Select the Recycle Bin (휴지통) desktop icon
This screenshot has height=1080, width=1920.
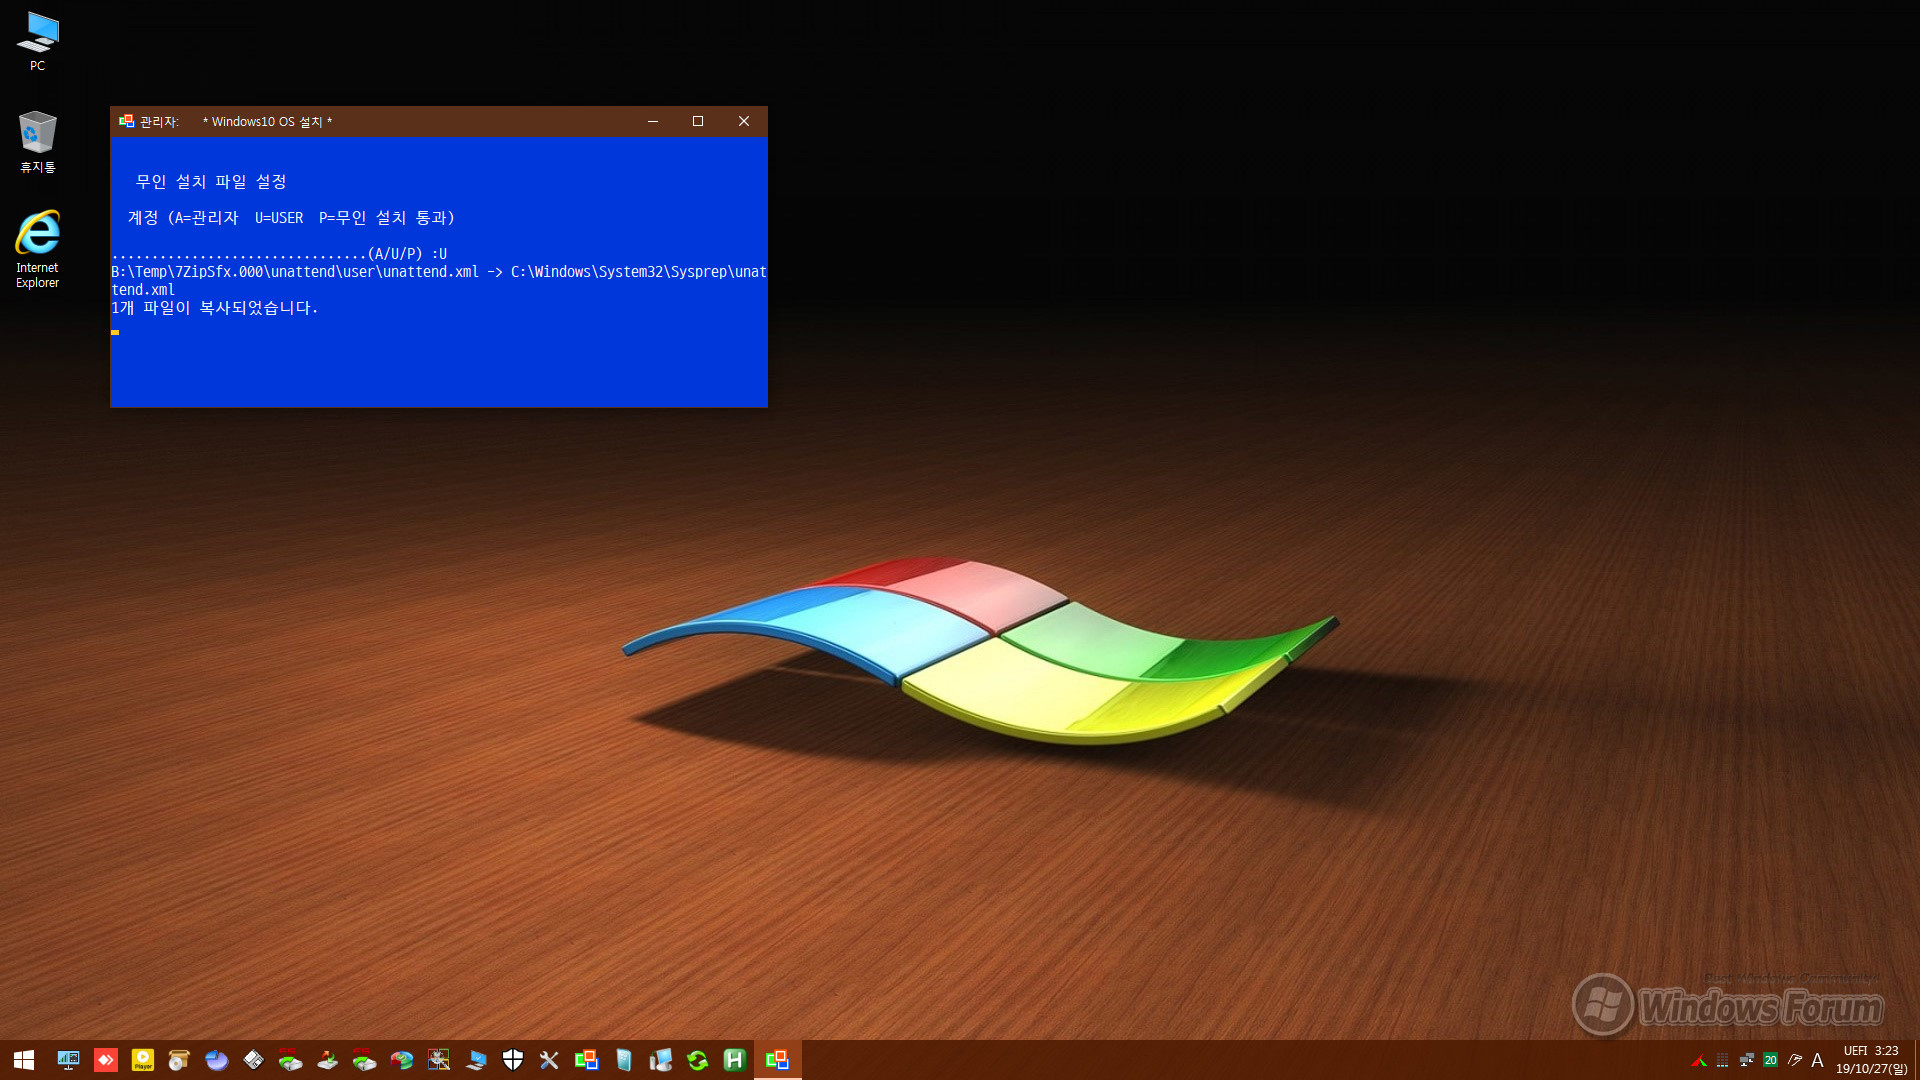(38, 142)
